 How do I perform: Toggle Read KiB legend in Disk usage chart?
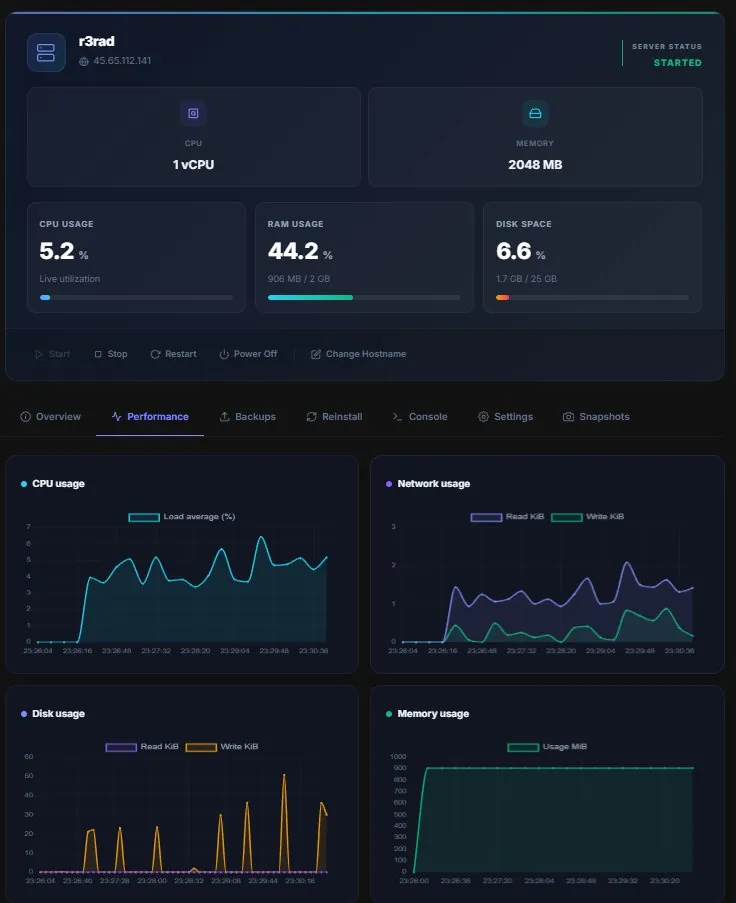[x=142, y=746]
